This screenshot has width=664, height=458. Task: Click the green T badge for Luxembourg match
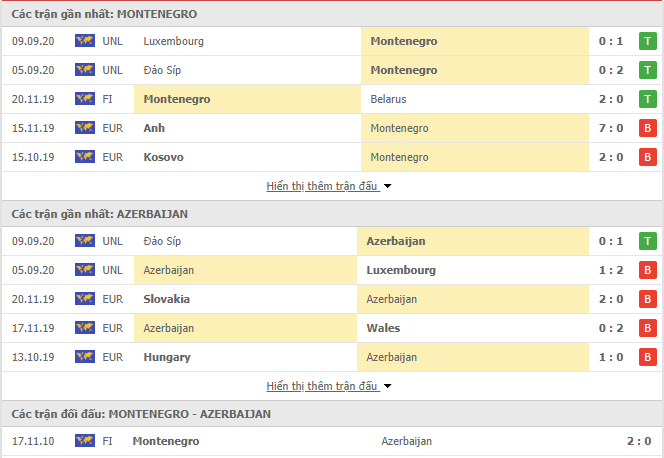[647, 41]
